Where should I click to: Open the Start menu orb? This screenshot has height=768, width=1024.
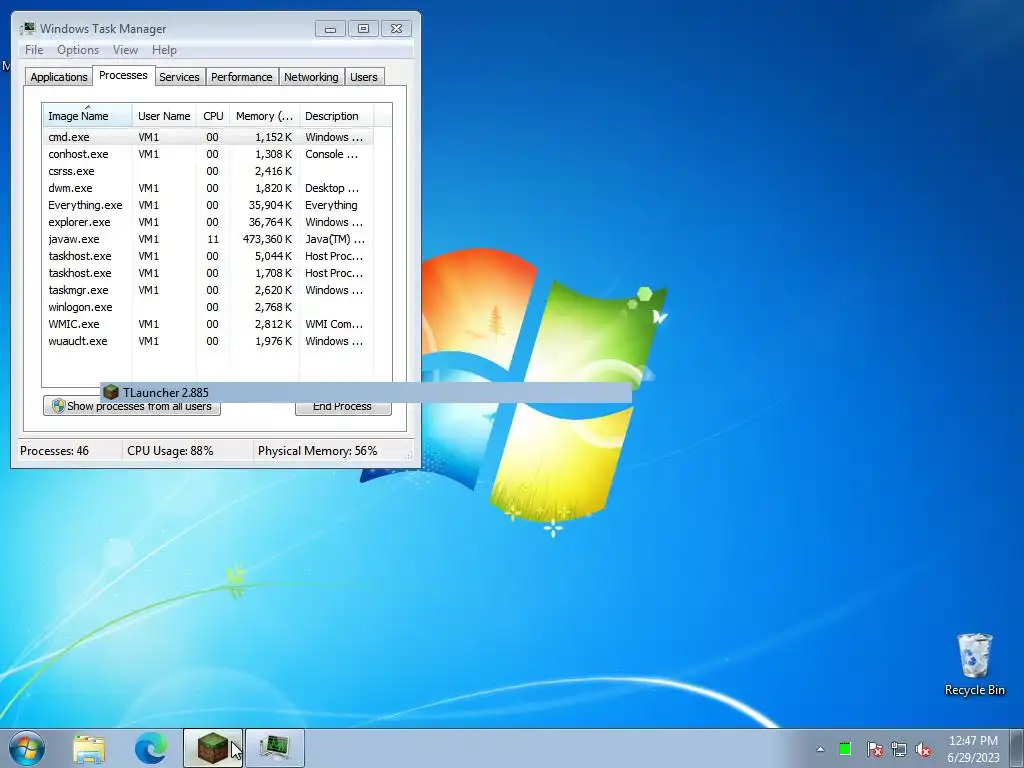tap(27, 748)
